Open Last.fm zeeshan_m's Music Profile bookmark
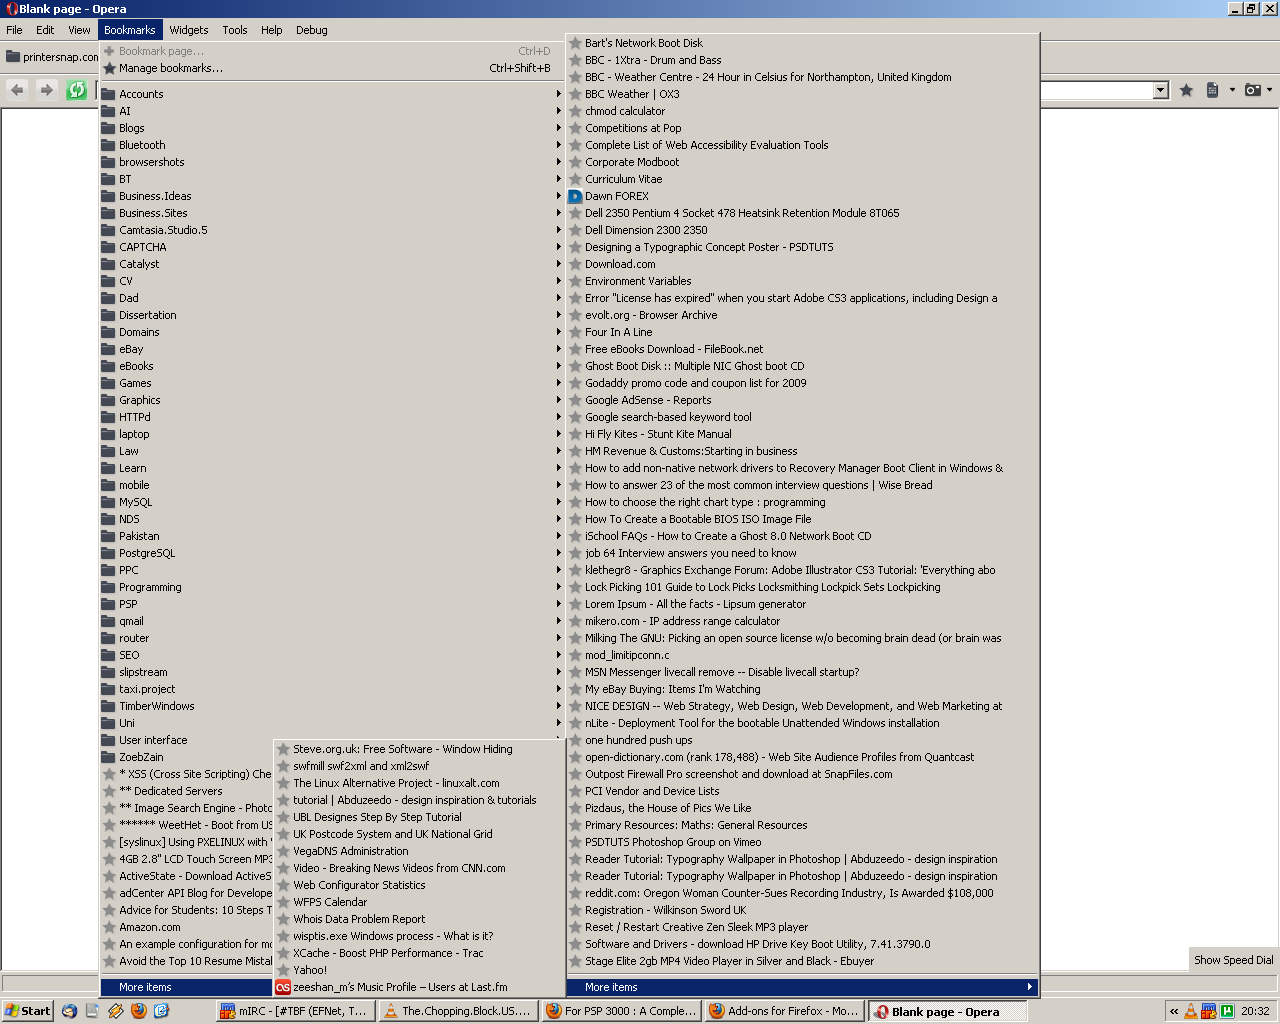This screenshot has height=1024, width=1280. click(400, 987)
